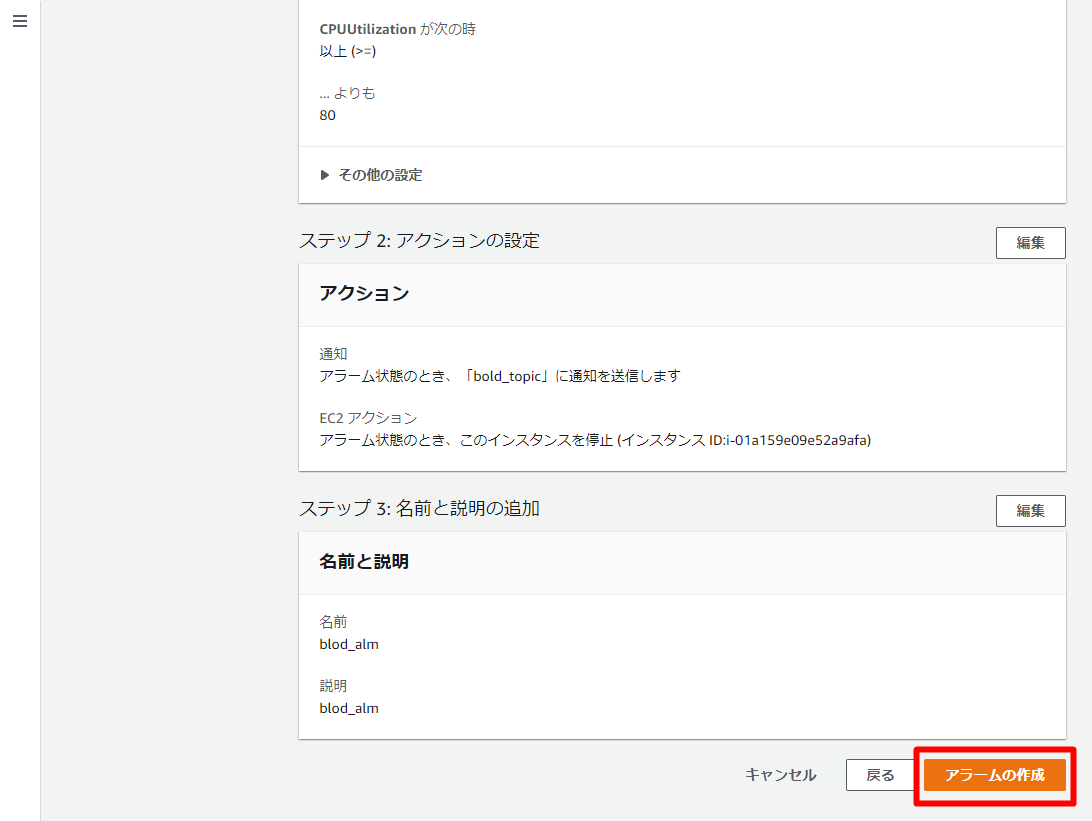This screenshot has width=1092, height=821.
Task: Select description blod_alm under 説明
Action: 349,708
